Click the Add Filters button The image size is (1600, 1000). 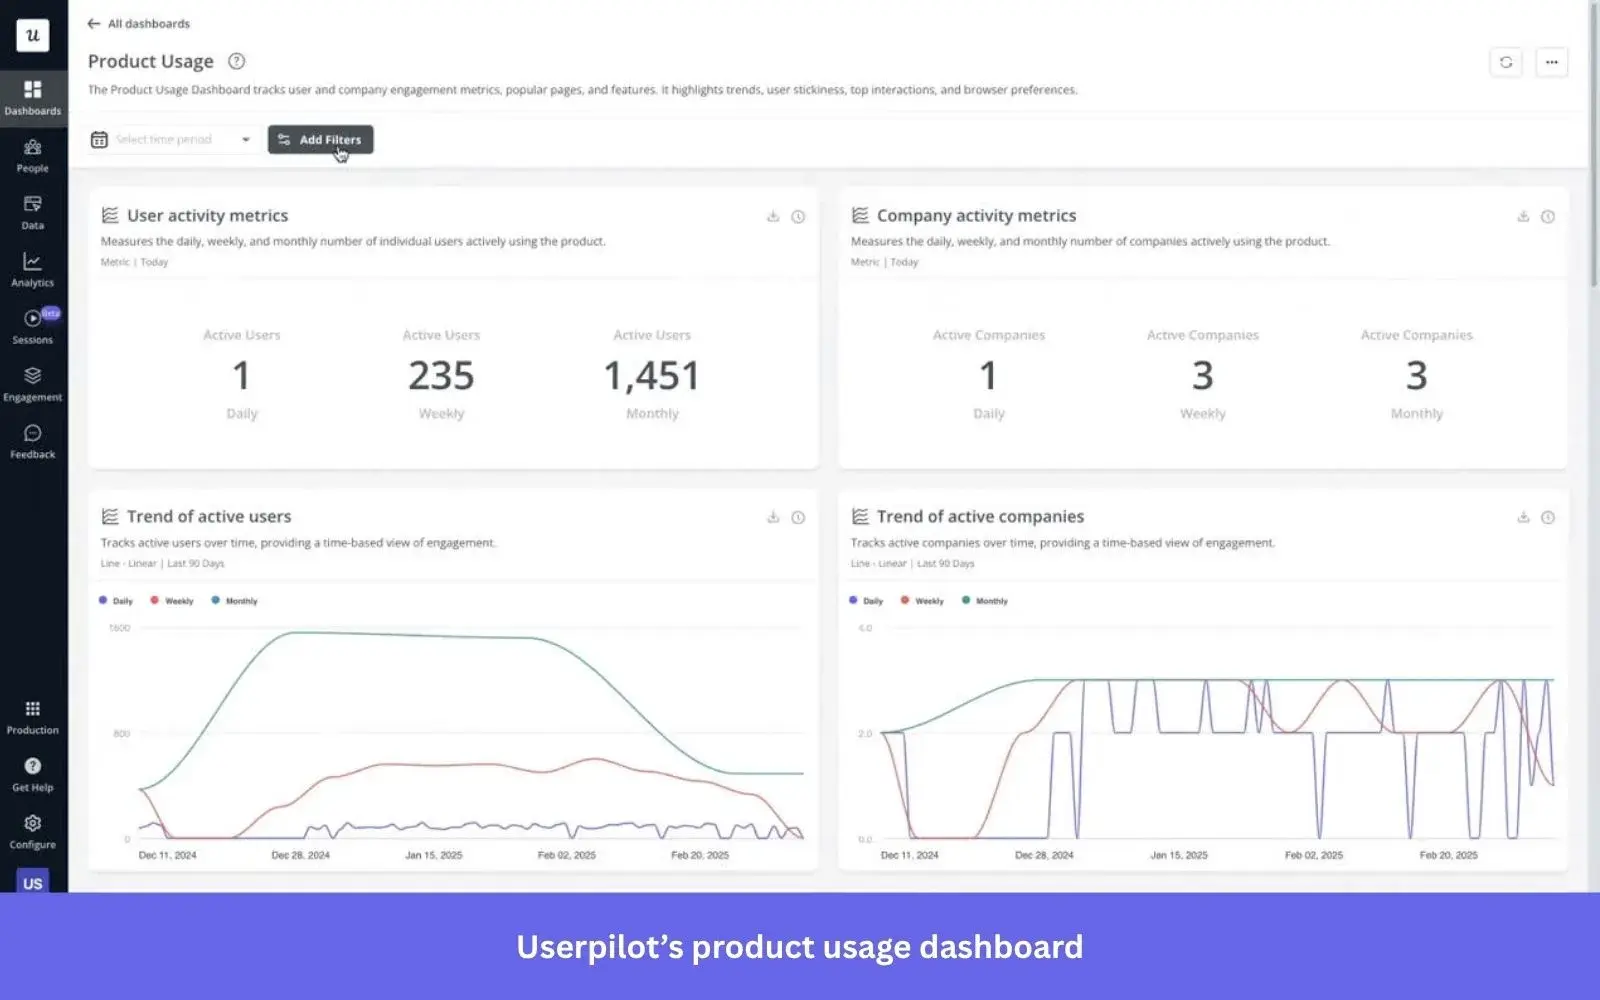320,139
